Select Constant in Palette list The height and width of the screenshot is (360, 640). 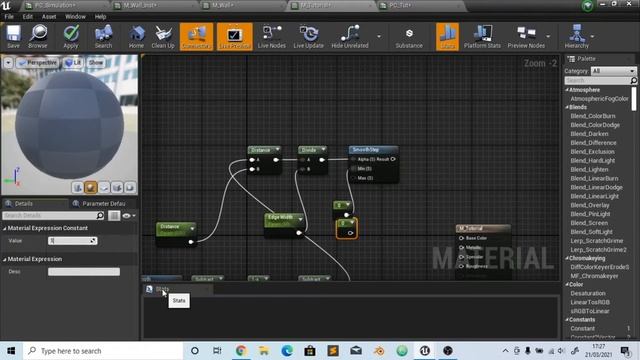(582, 329)
